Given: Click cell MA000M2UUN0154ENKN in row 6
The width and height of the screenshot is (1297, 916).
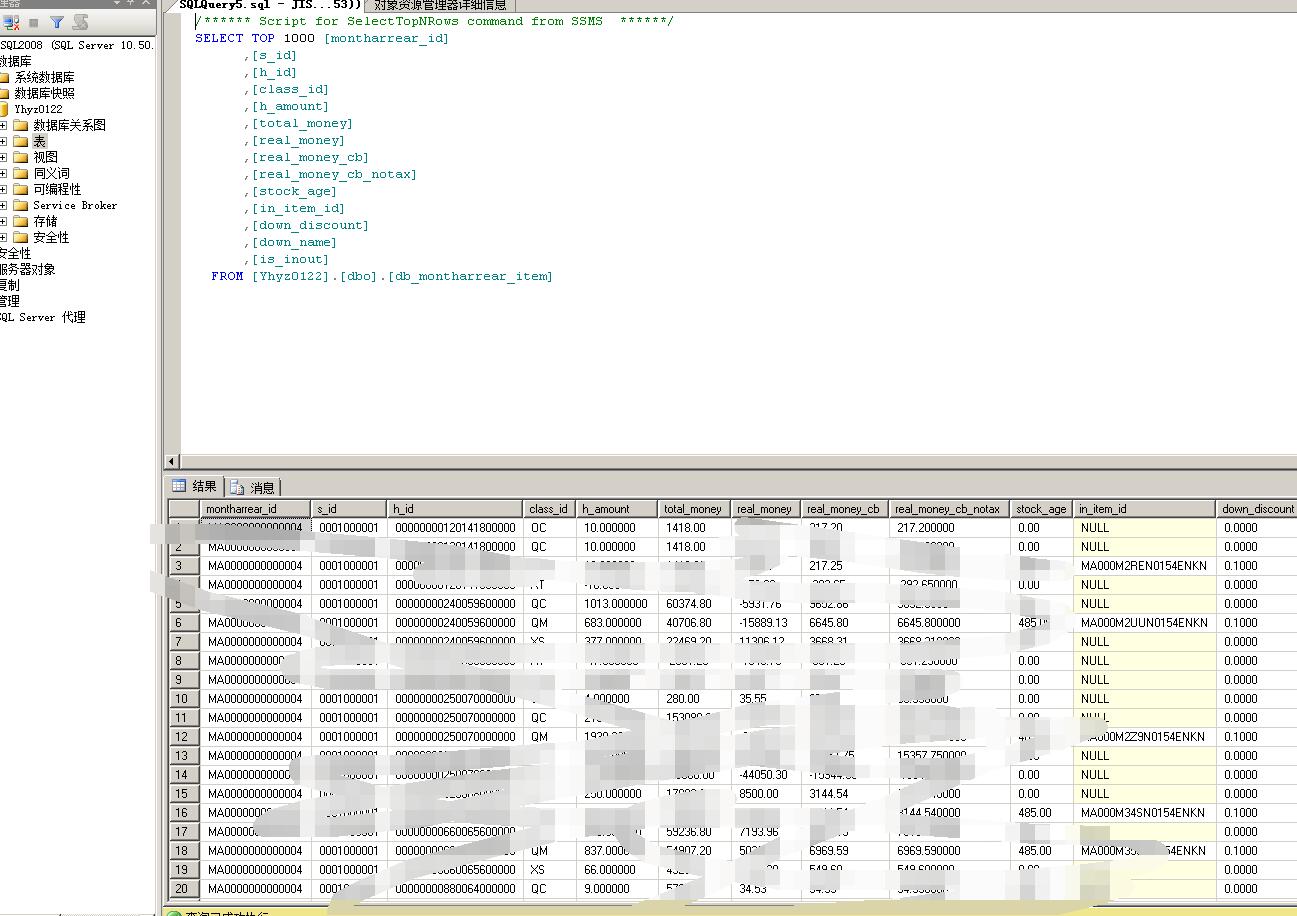Looking at the screenshot, I should pos(1144,623).
